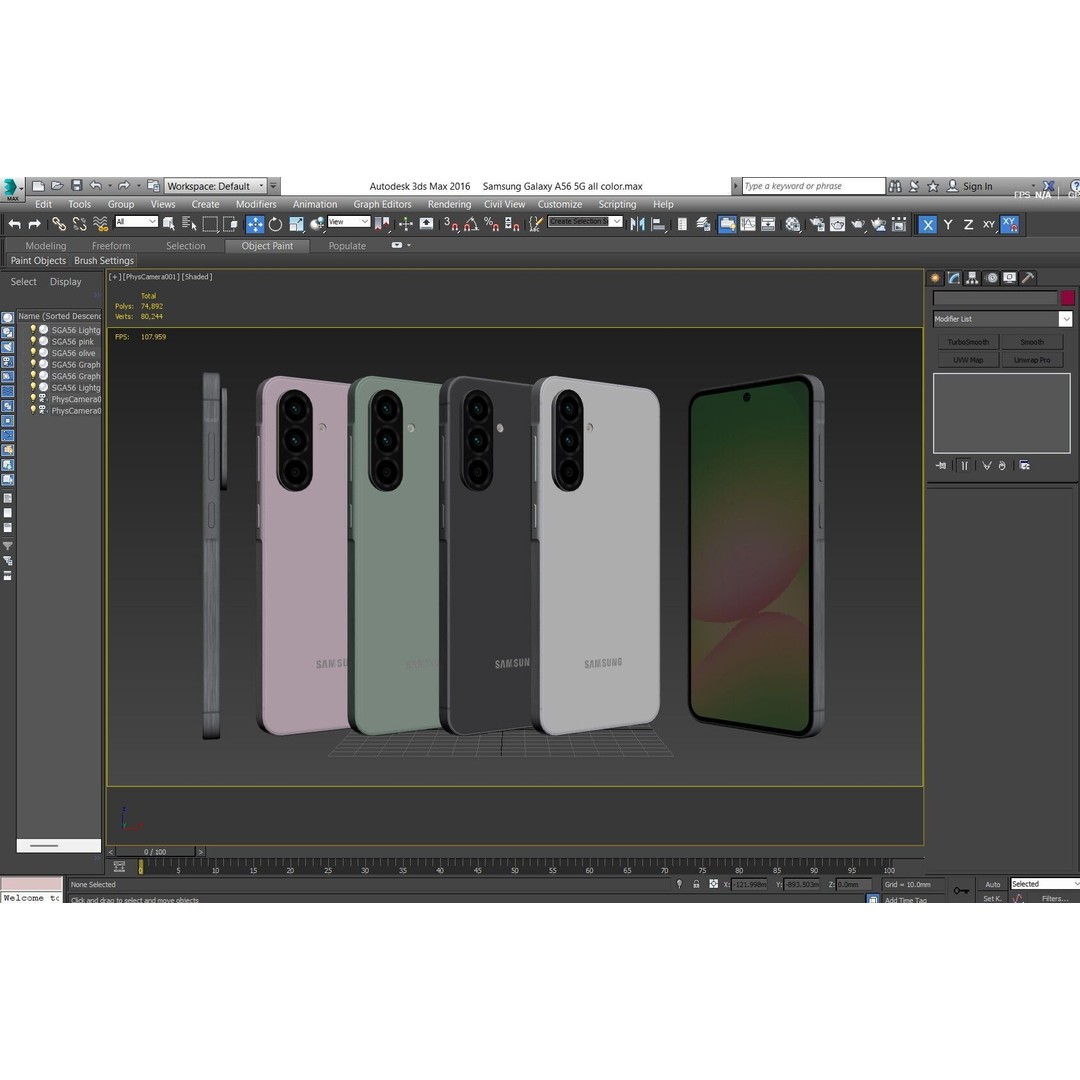Toggle Restrict to X axis constraint
Screen dimensions: 1080x1080
click(928, 225)
